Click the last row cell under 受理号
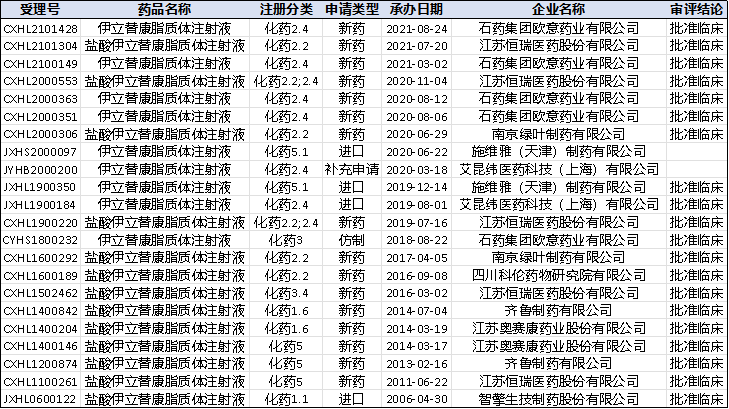The width and height of the screenshot is (729, 409). click(40, 398)
